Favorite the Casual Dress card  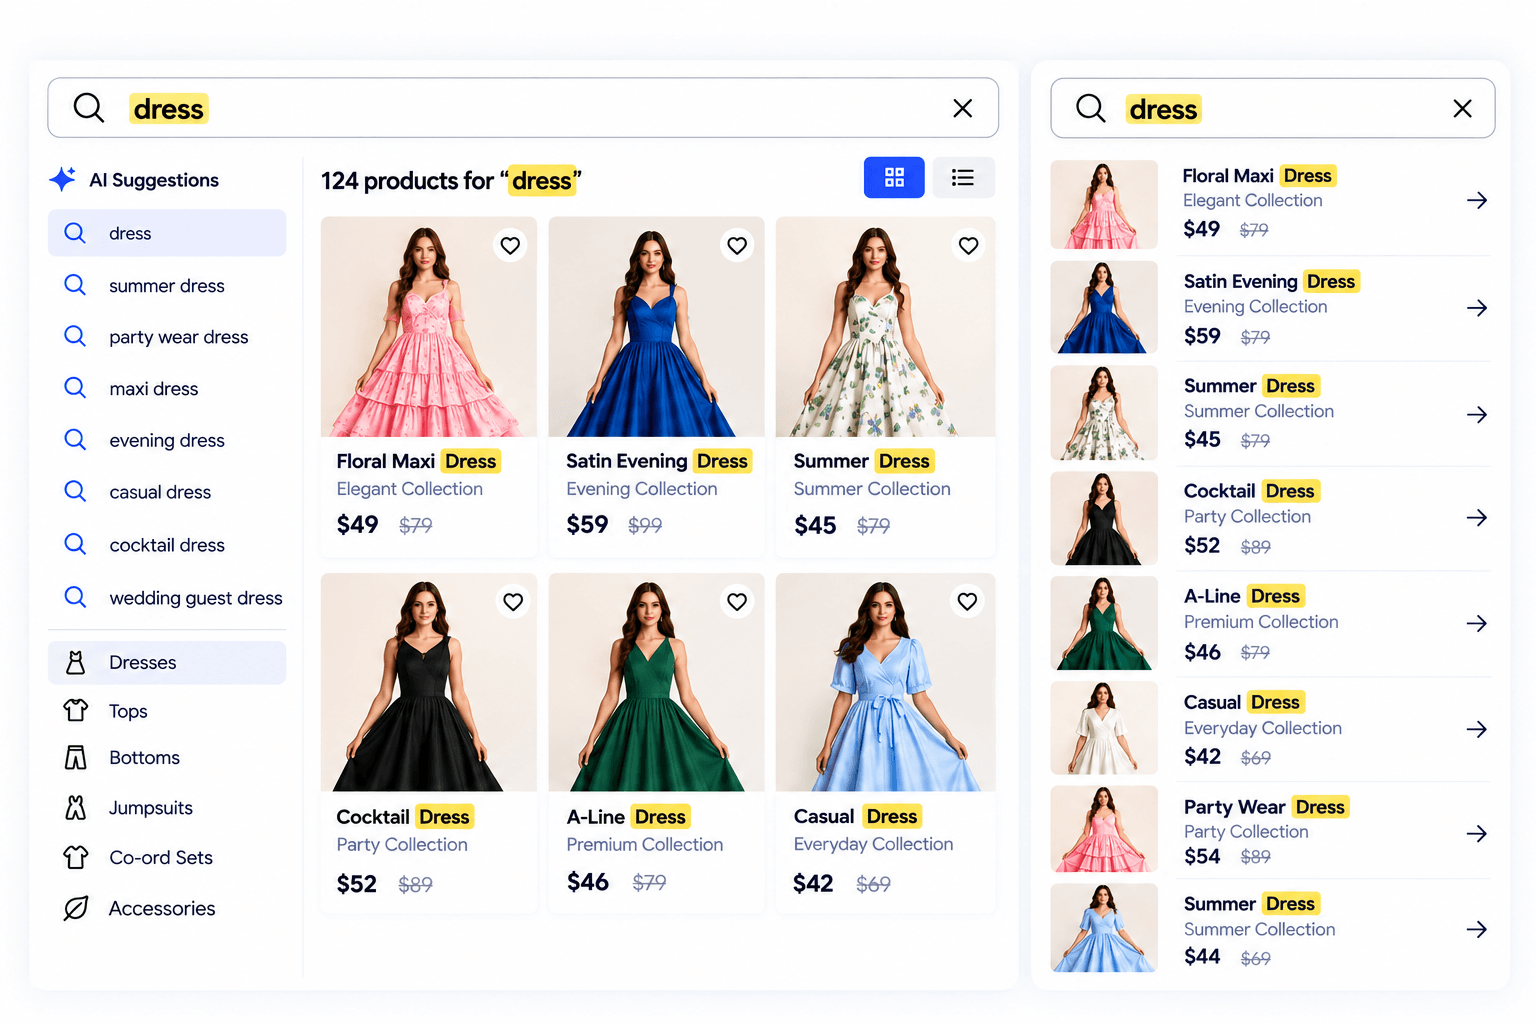[967, 601]
